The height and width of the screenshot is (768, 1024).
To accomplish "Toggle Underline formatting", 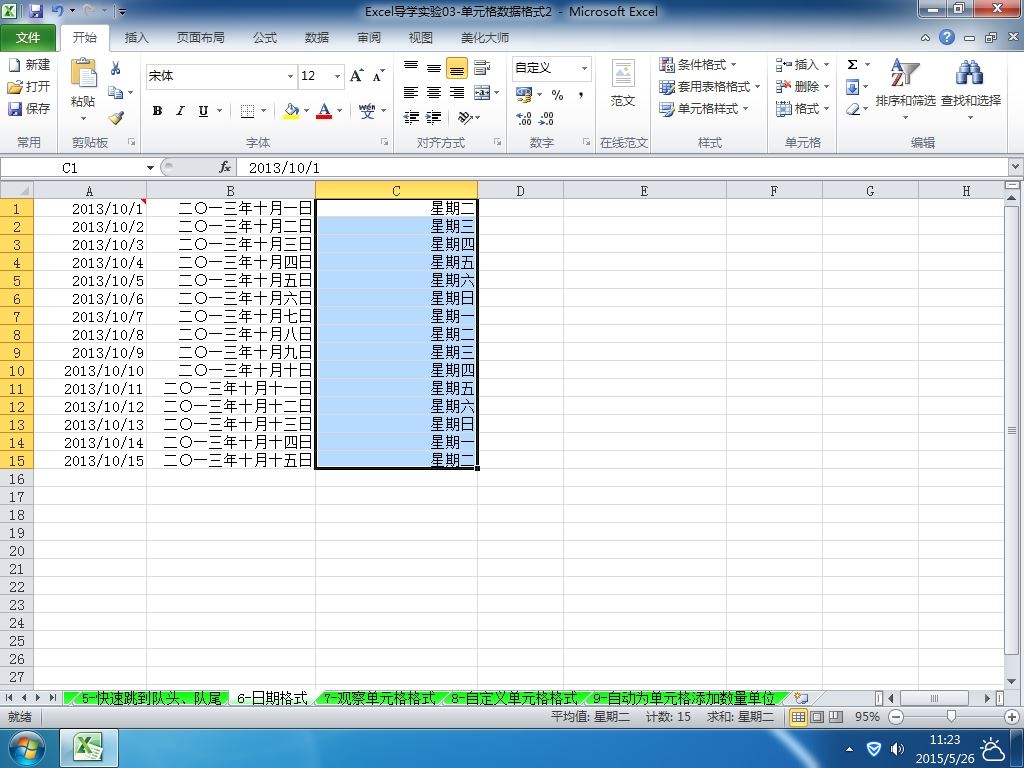I will tap(203, 111).
